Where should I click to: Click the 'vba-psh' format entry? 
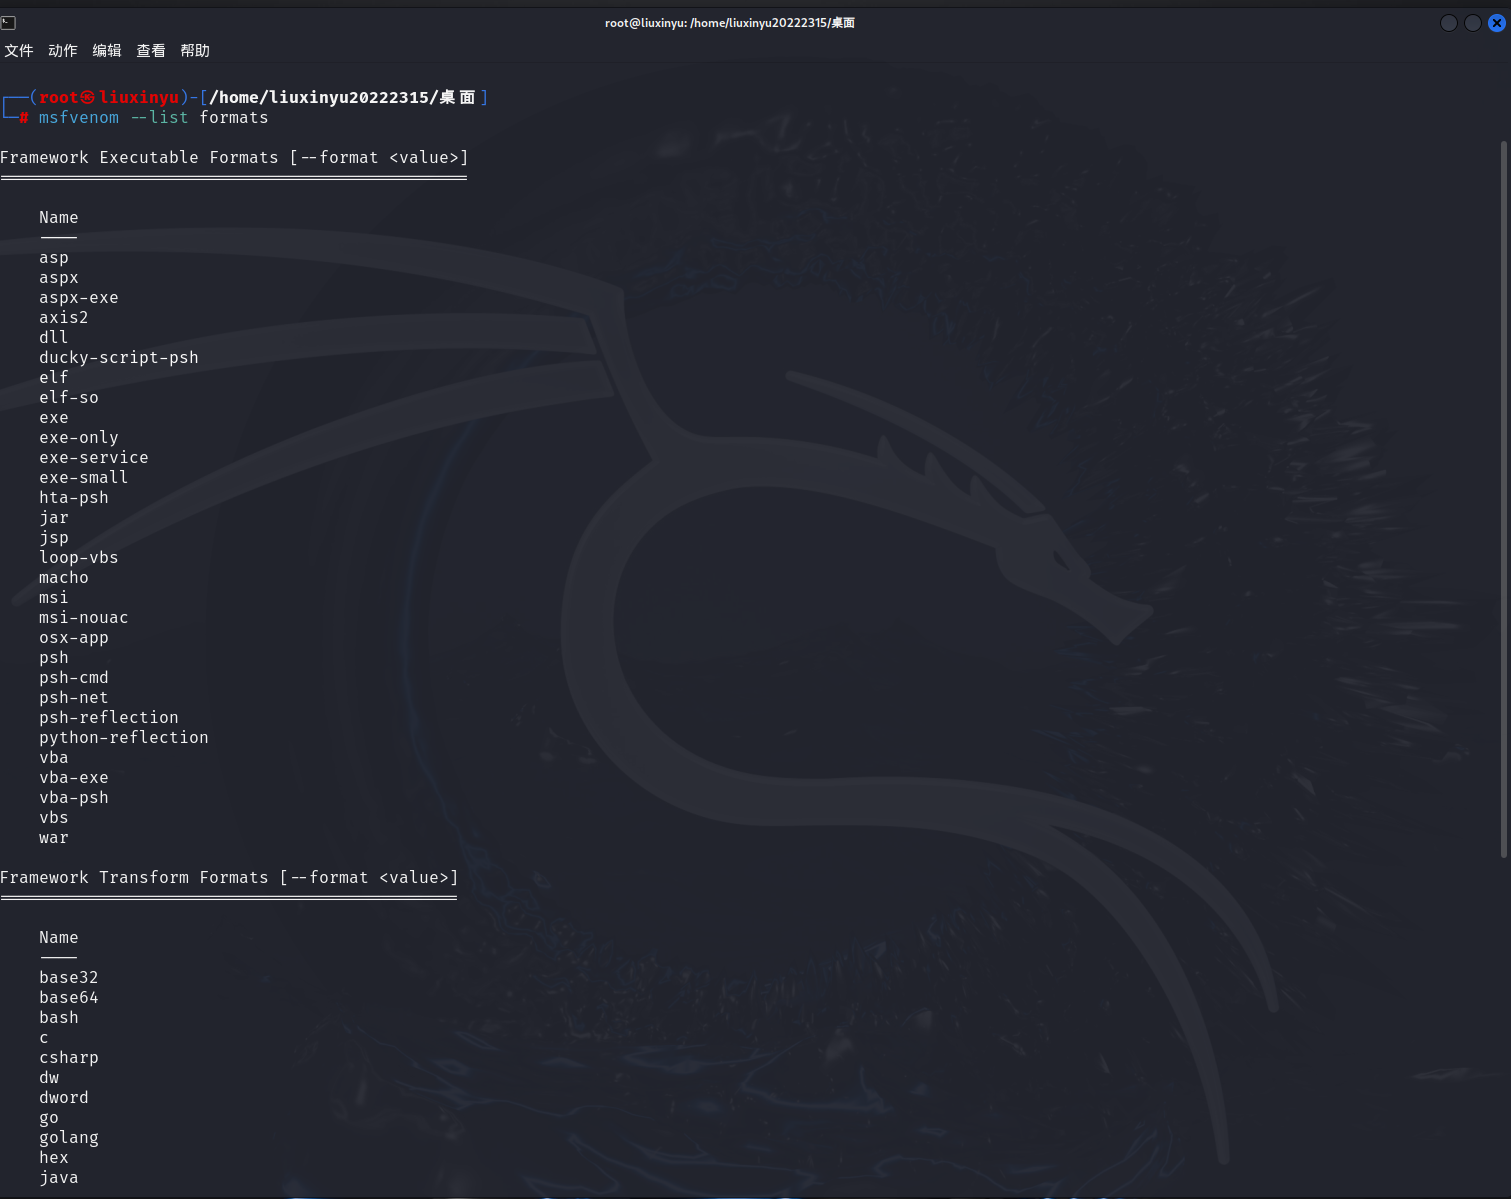pos(74,798)
